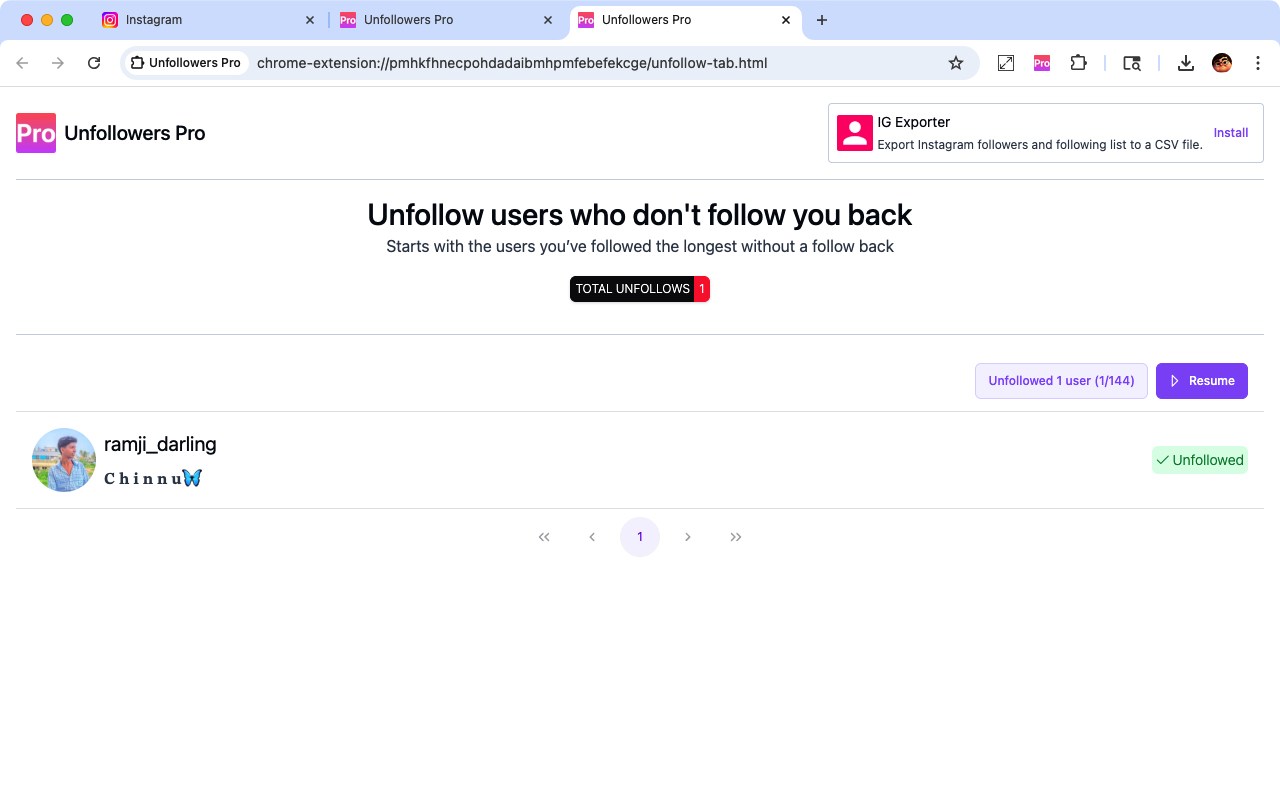Image resolution: width=1280 pixels, height=800 pixels.
Task: Close the active Unfollowers Pro tab
Action: 786,20
